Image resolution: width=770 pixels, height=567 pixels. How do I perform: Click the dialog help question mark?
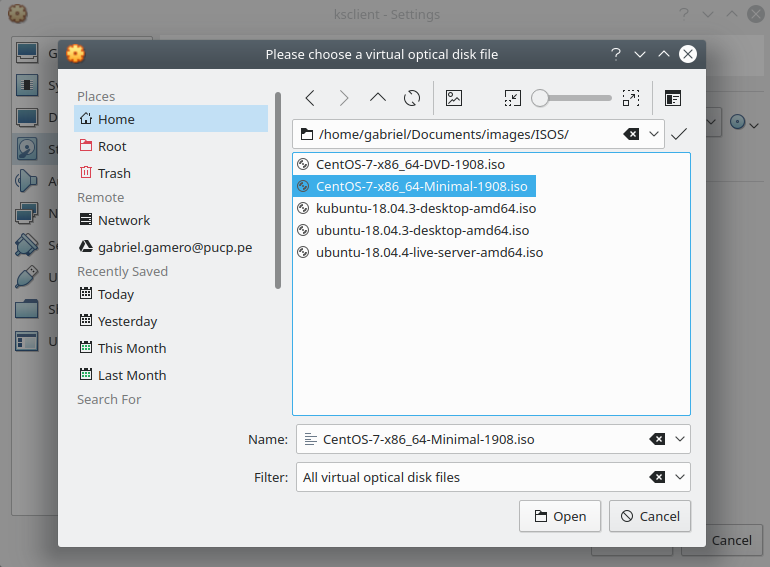pyautogui.click(x=616, y=54)
